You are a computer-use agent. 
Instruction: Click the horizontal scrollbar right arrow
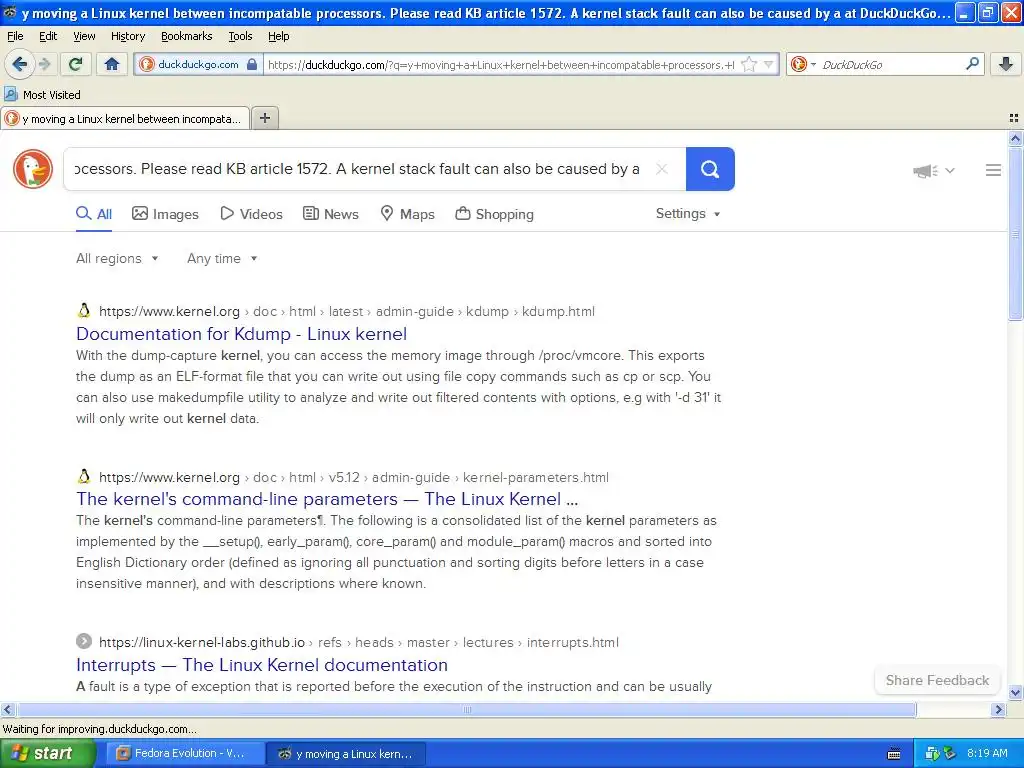click(x=999, y=709)
